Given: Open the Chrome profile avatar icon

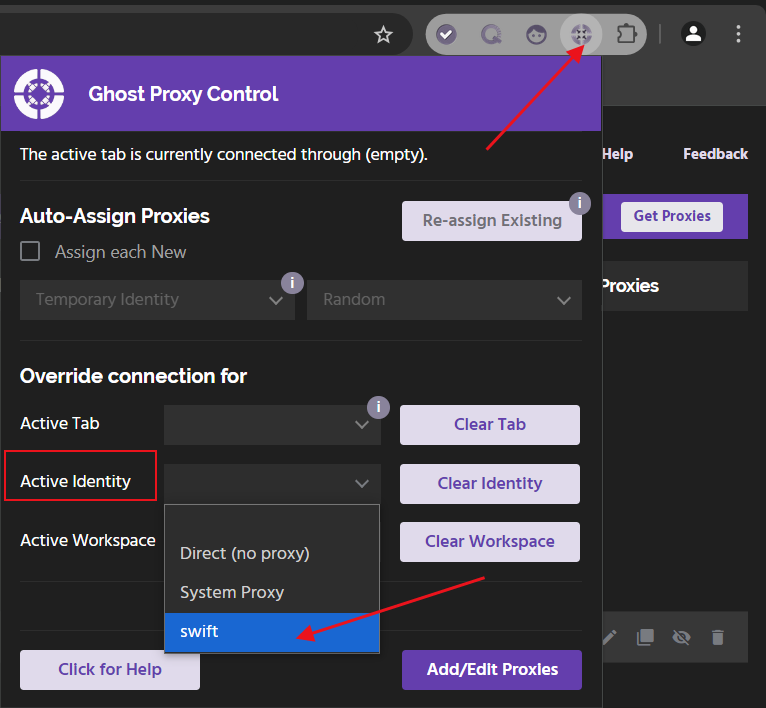Looking at the screenshot, I should point(693,34).
